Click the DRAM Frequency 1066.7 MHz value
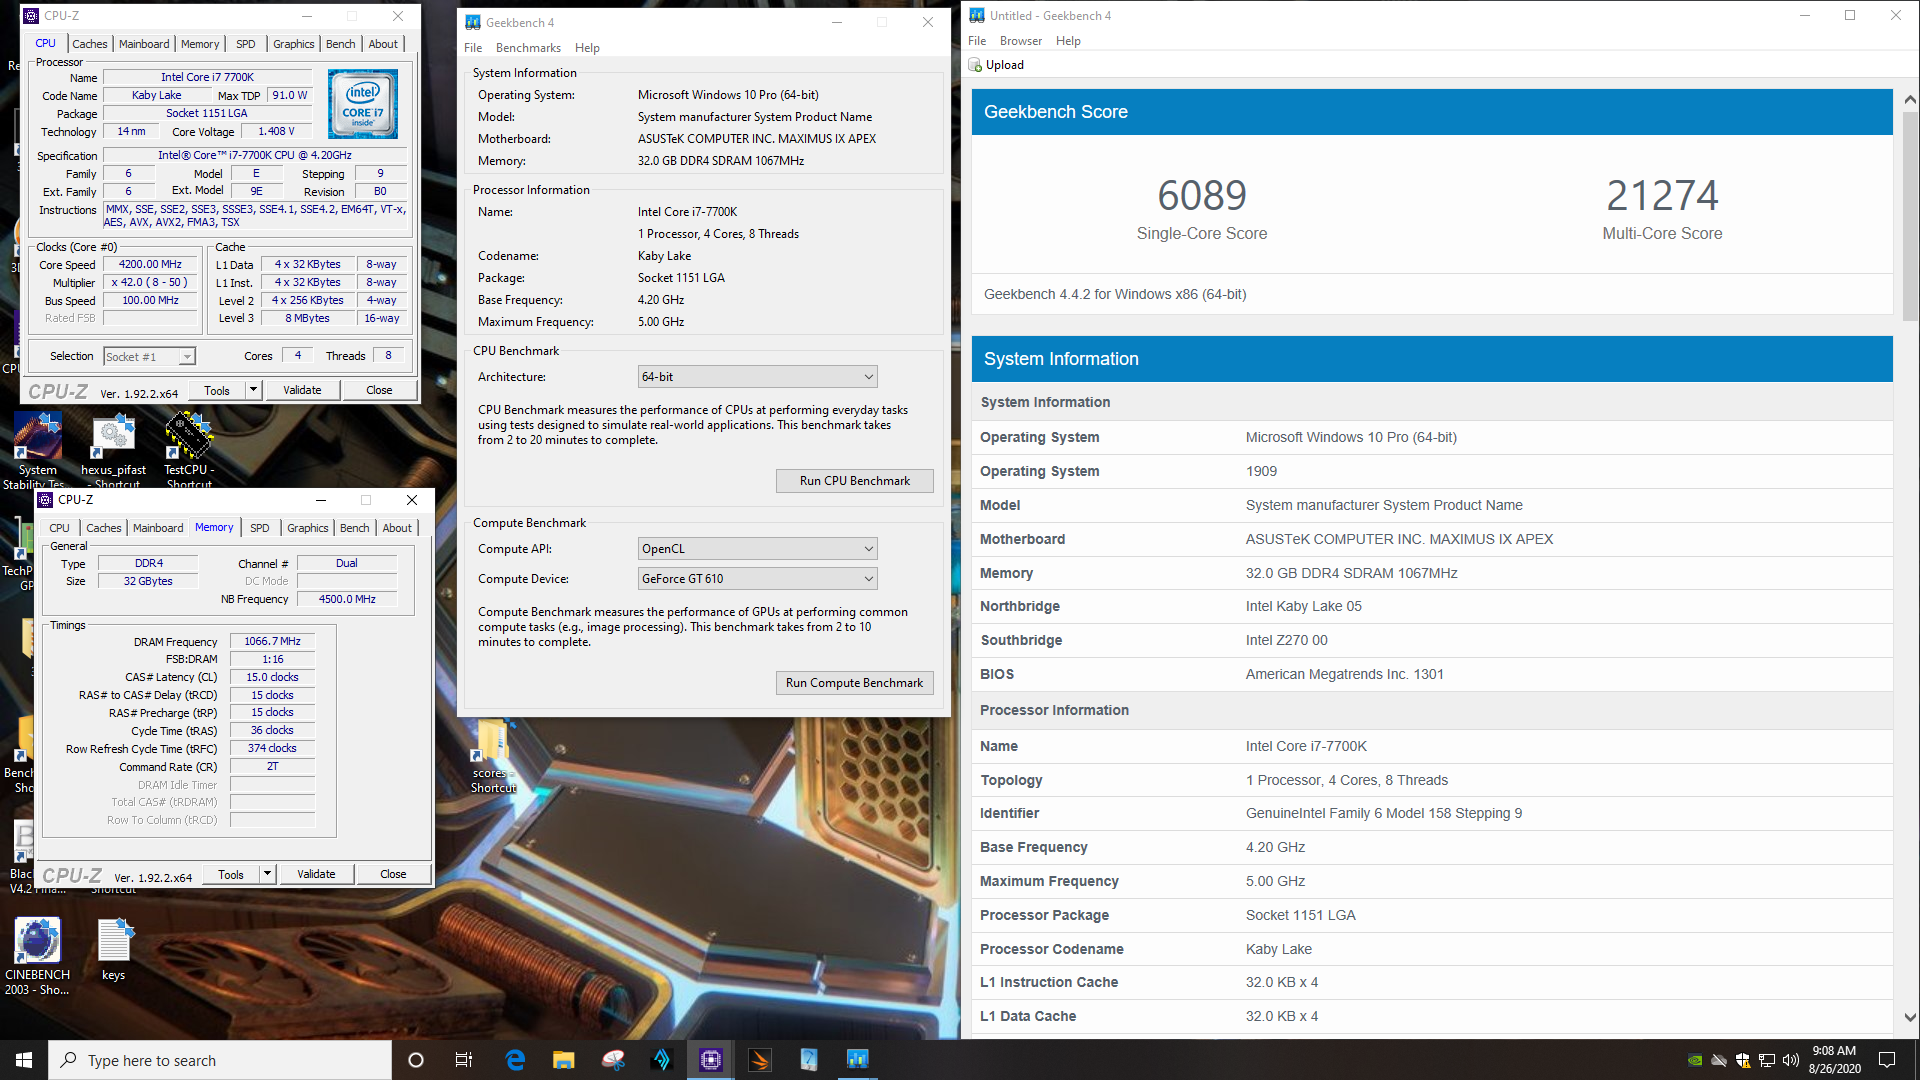This screenshot has height=1080, width=1920. point(272,642)
